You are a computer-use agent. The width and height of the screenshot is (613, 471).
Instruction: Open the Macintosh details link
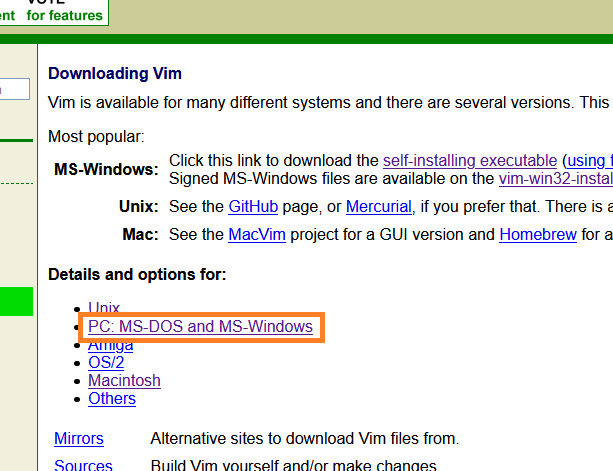point(124,380)
